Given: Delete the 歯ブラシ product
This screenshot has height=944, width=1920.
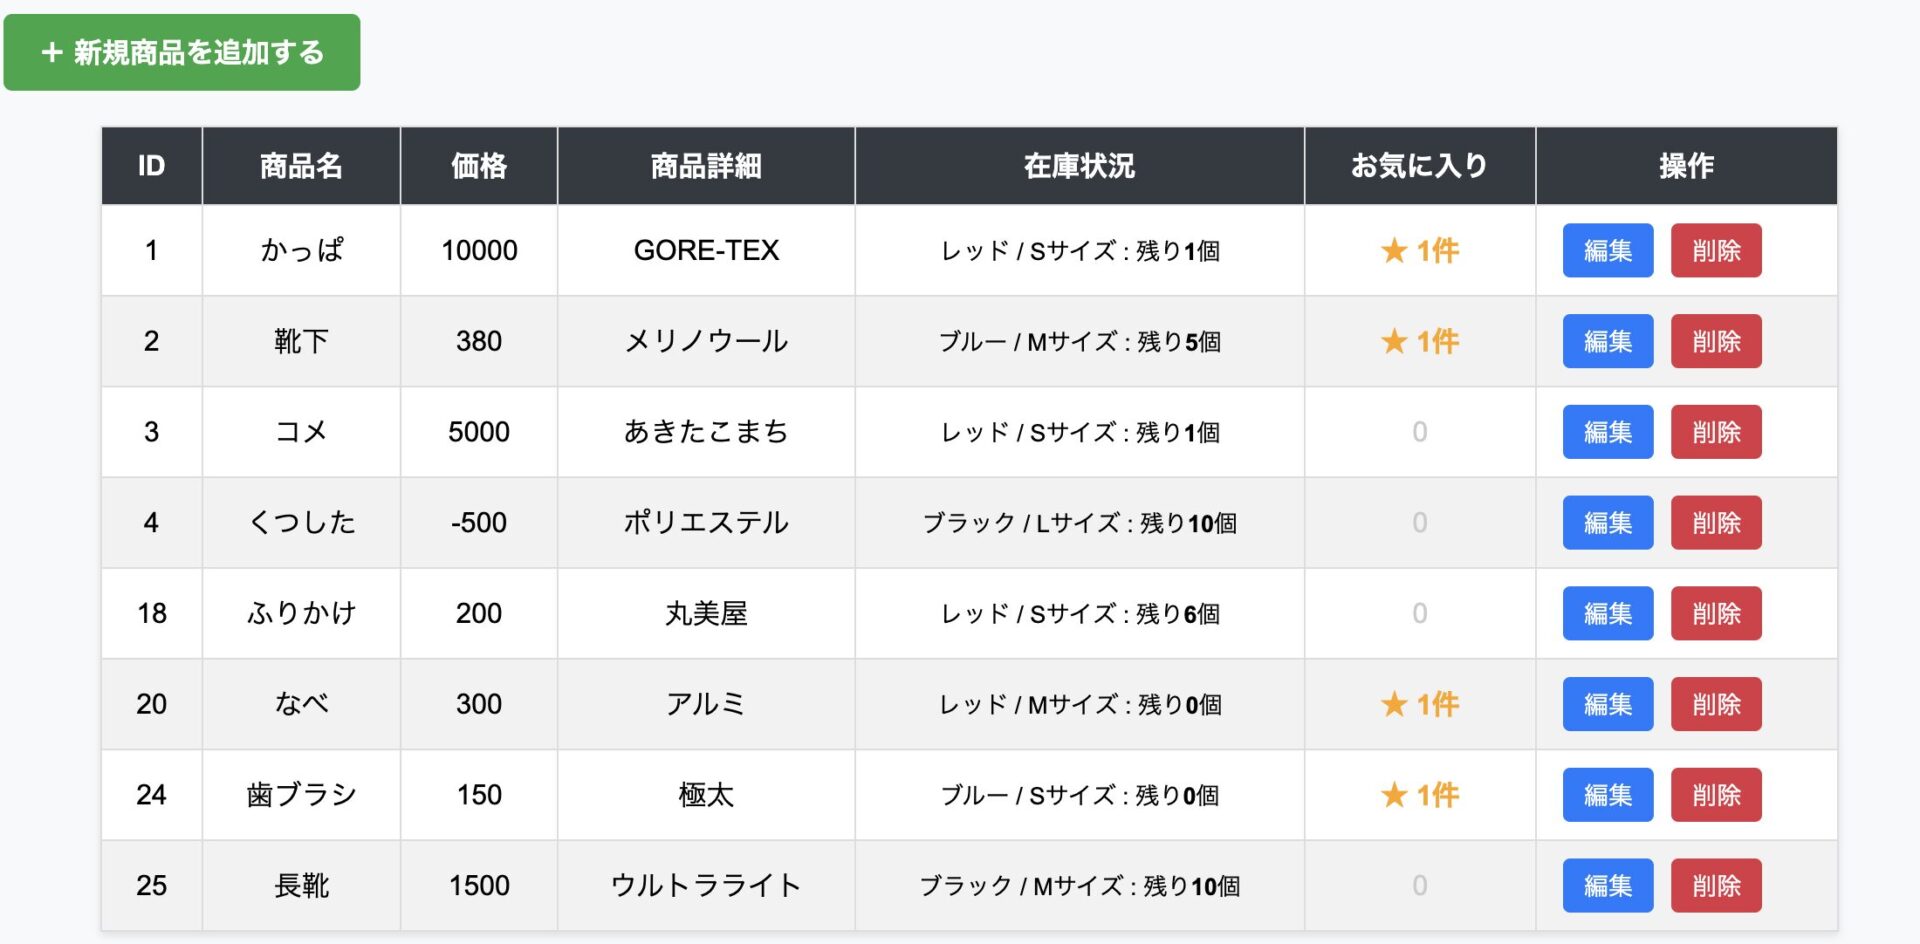Looking at the screenshot, I should 1715,795.
